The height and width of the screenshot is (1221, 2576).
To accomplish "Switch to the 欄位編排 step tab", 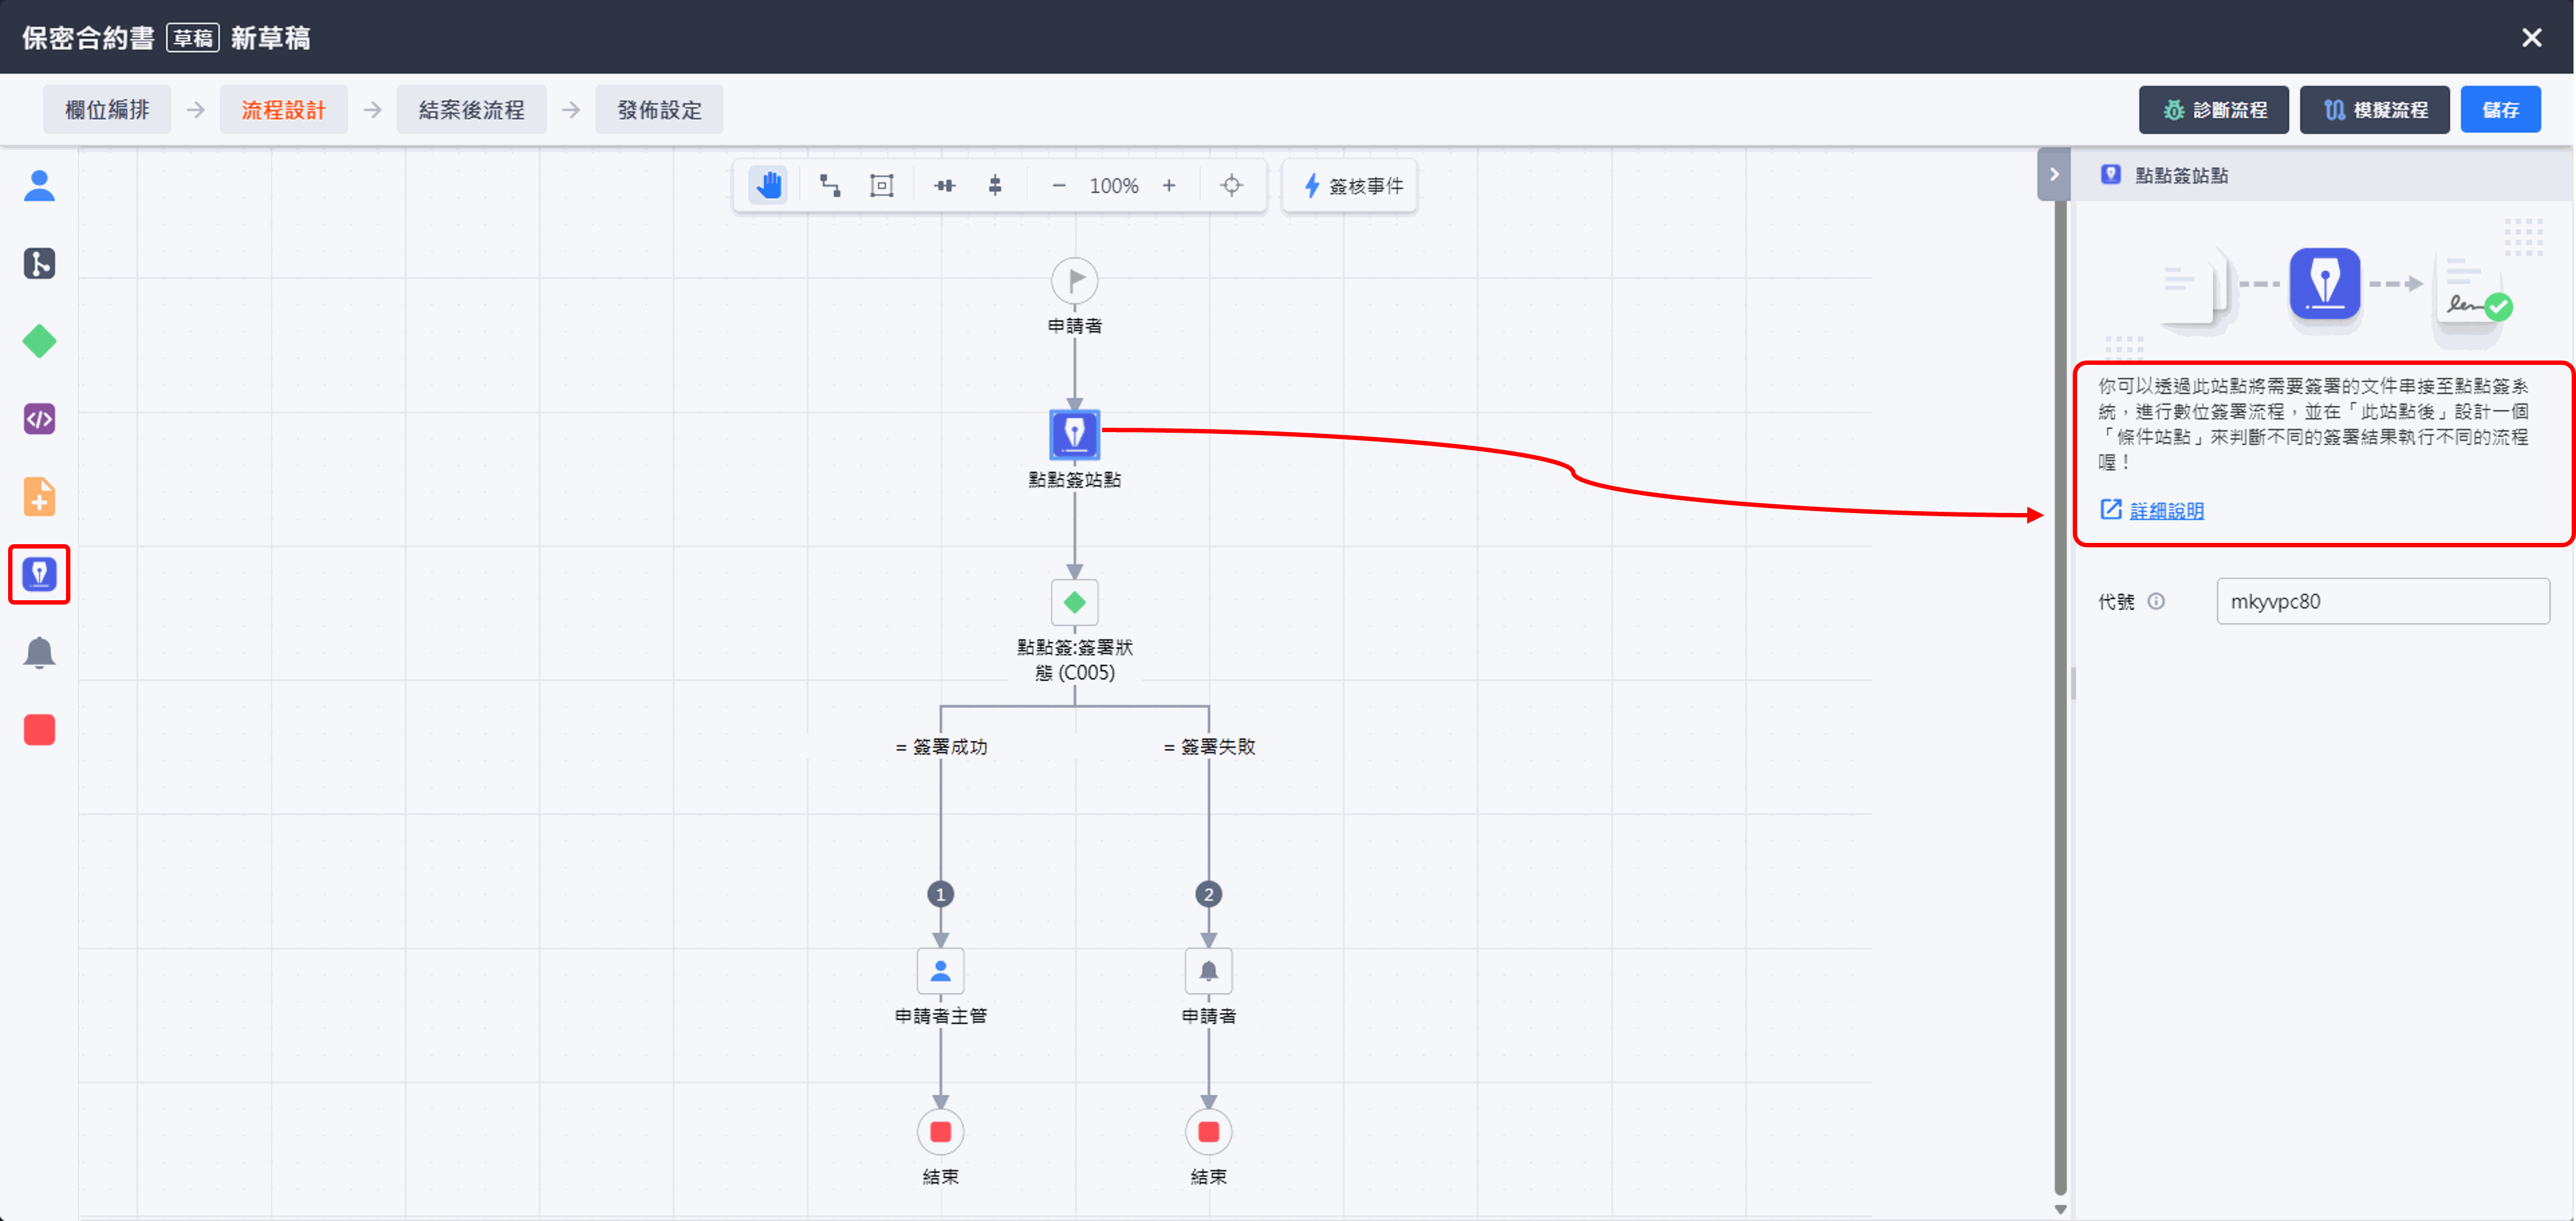I will click(107, 109).
